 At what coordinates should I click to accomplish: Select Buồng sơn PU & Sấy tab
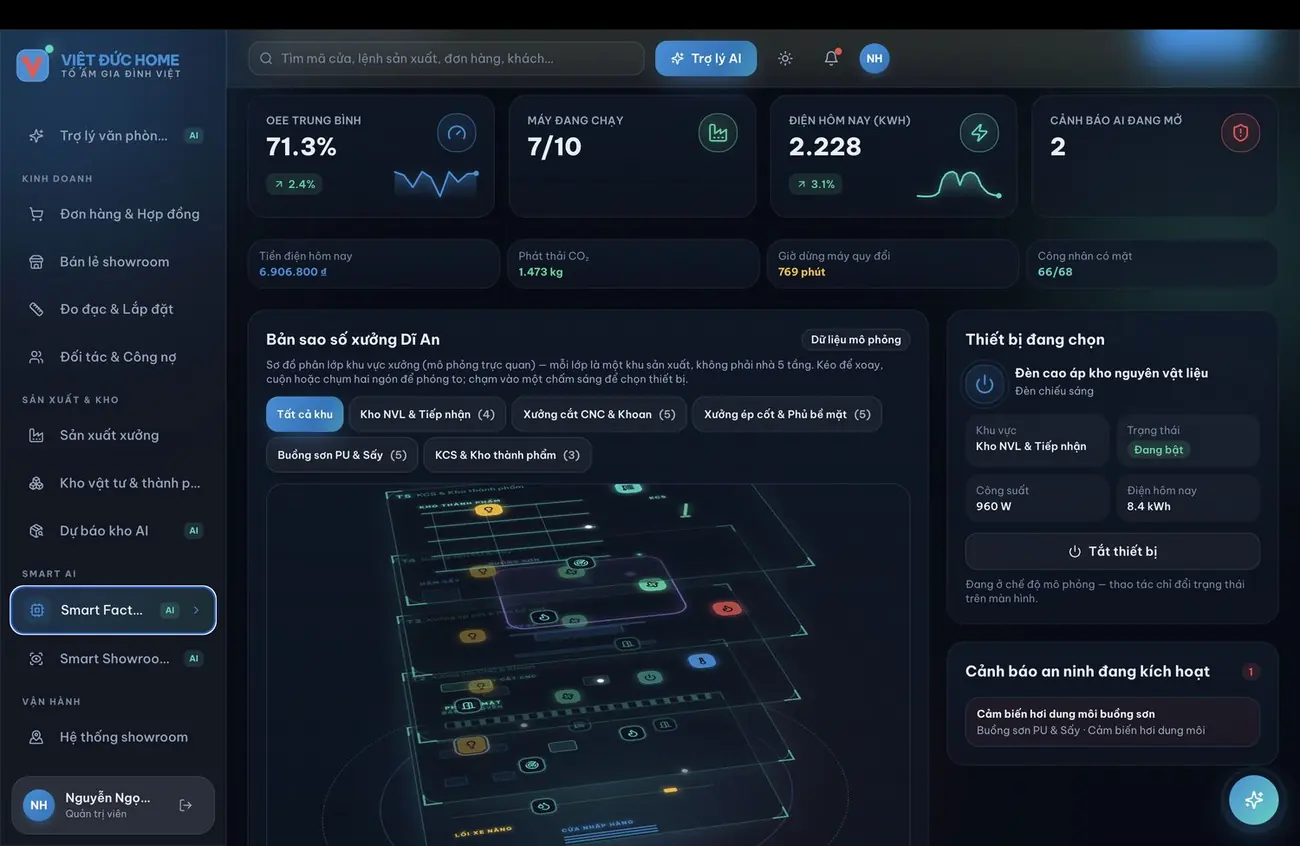[x=342, y=455]
